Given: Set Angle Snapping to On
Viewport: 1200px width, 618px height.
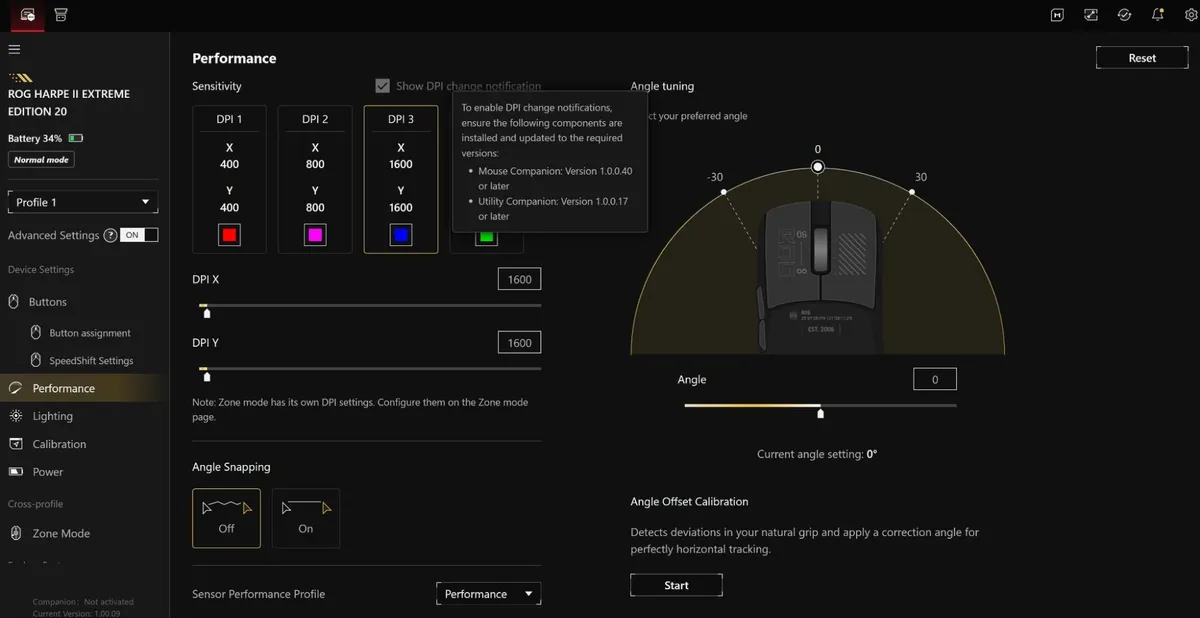Looking at the screenshot, I should click(306, 518).
